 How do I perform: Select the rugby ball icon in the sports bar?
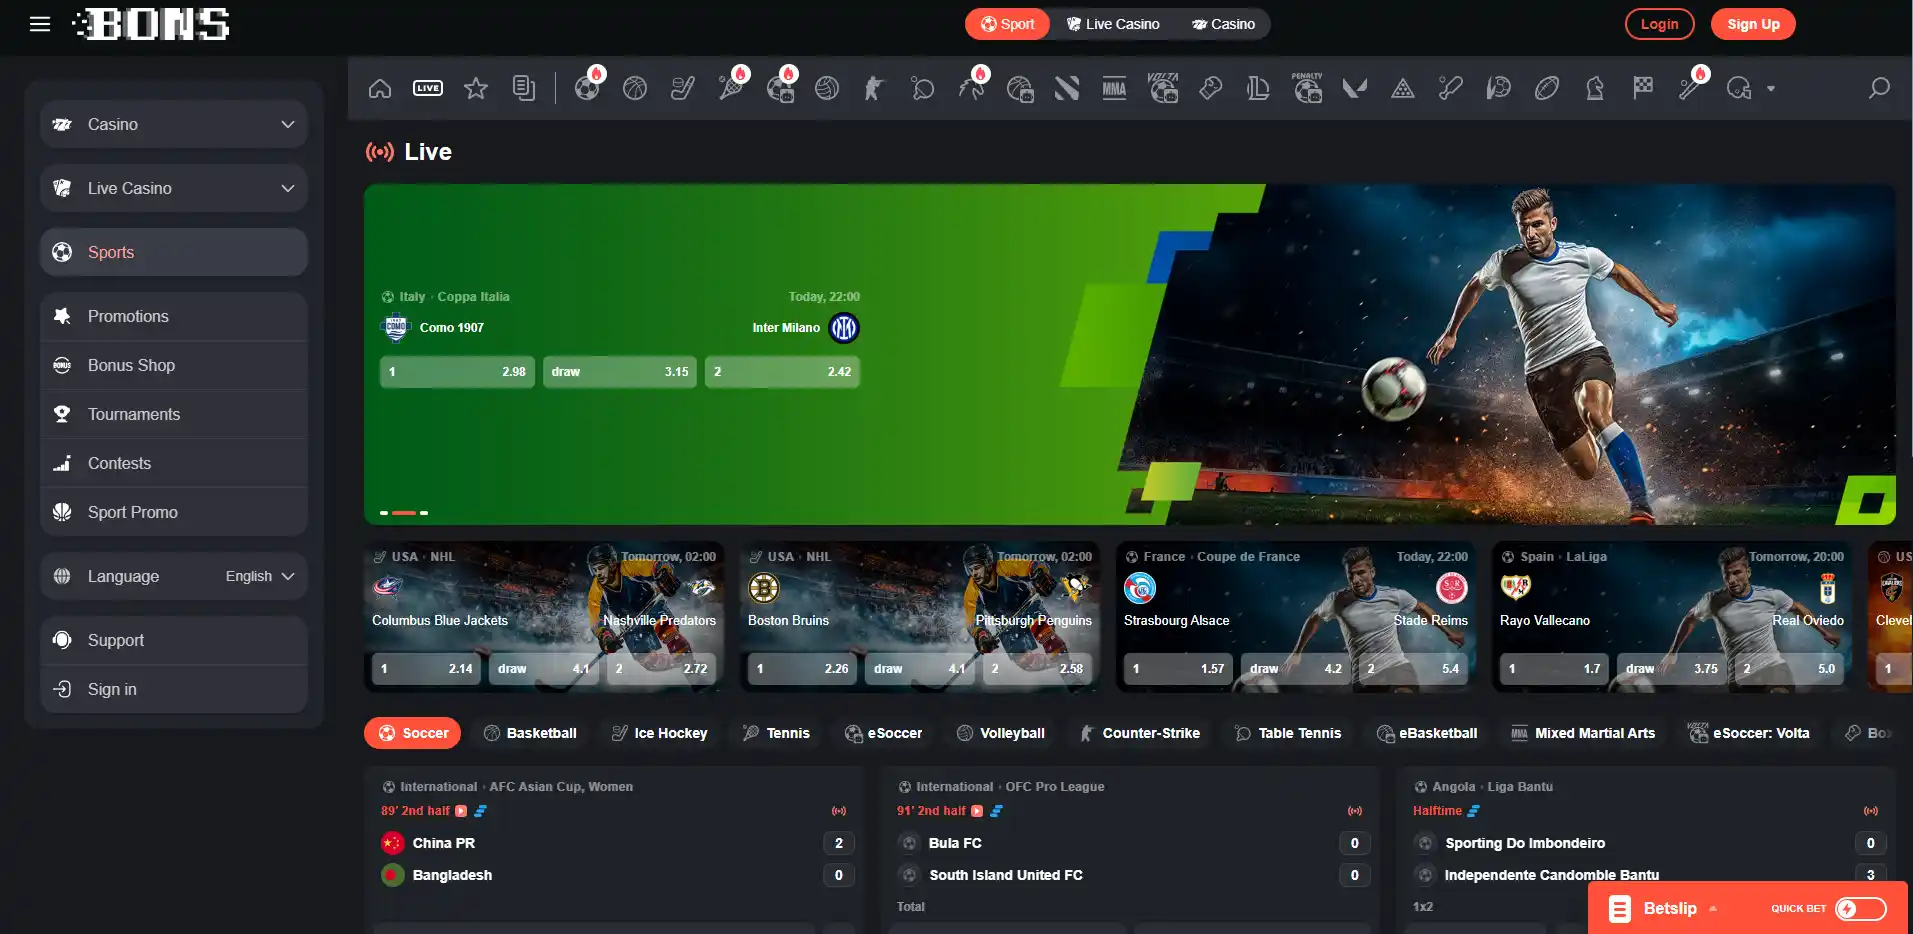1547,88
